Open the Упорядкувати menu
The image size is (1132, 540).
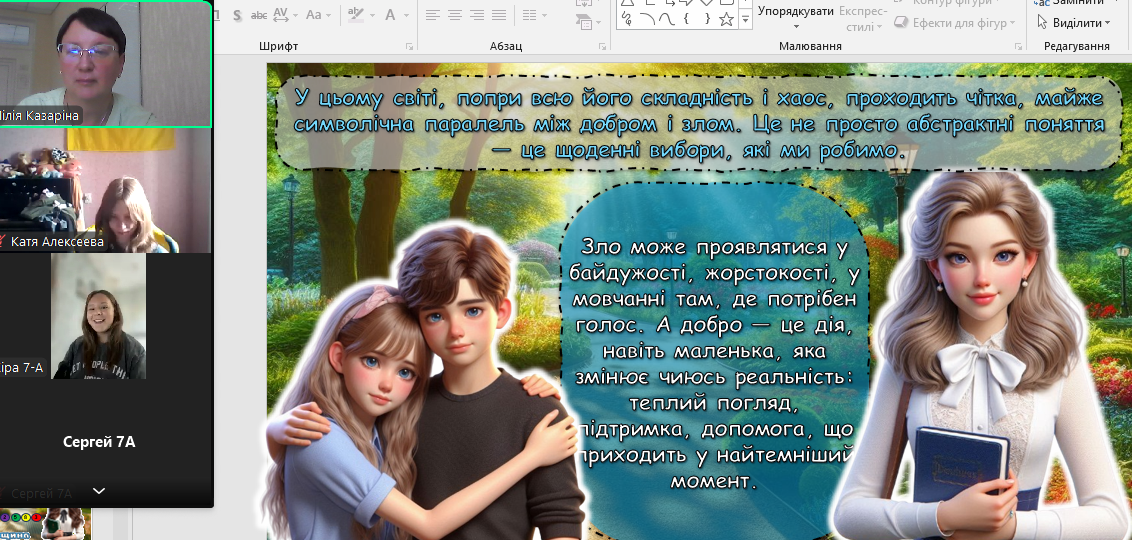coord(796,11)
